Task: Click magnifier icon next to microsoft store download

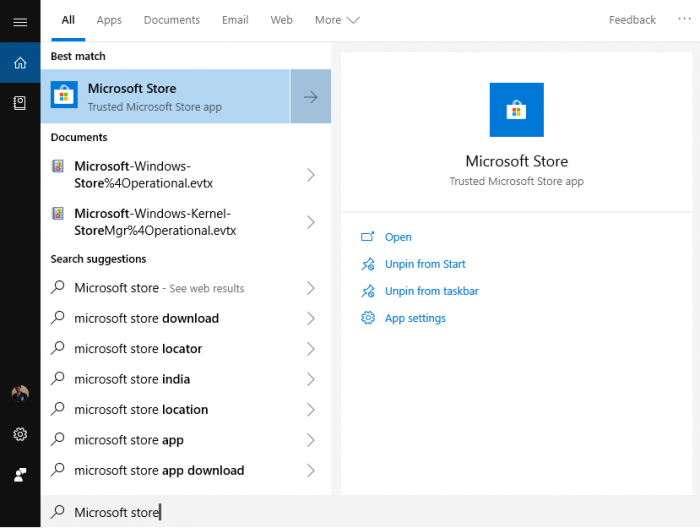Action: click(x=58, y=317)
